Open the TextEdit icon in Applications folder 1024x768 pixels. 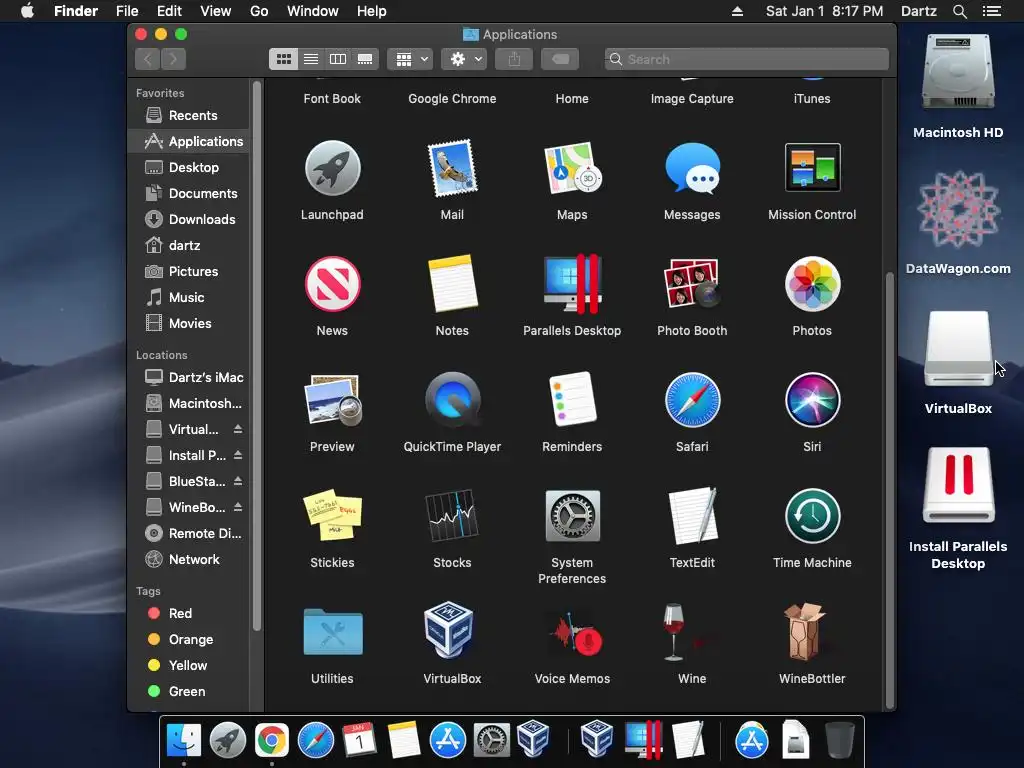point(692,515)
